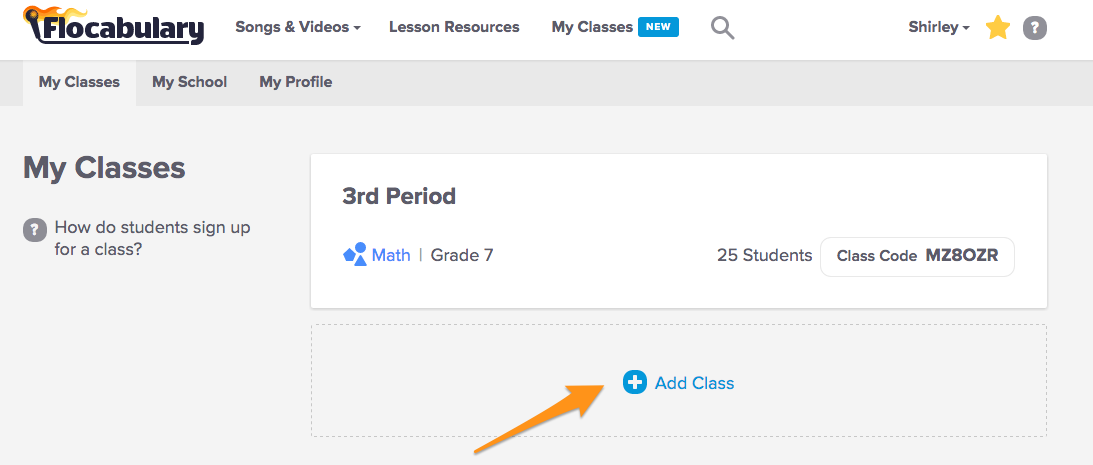The image size is (1093, 465).
Task: Open 'How do students sign up' help link
Action: [x=152, y=238]
